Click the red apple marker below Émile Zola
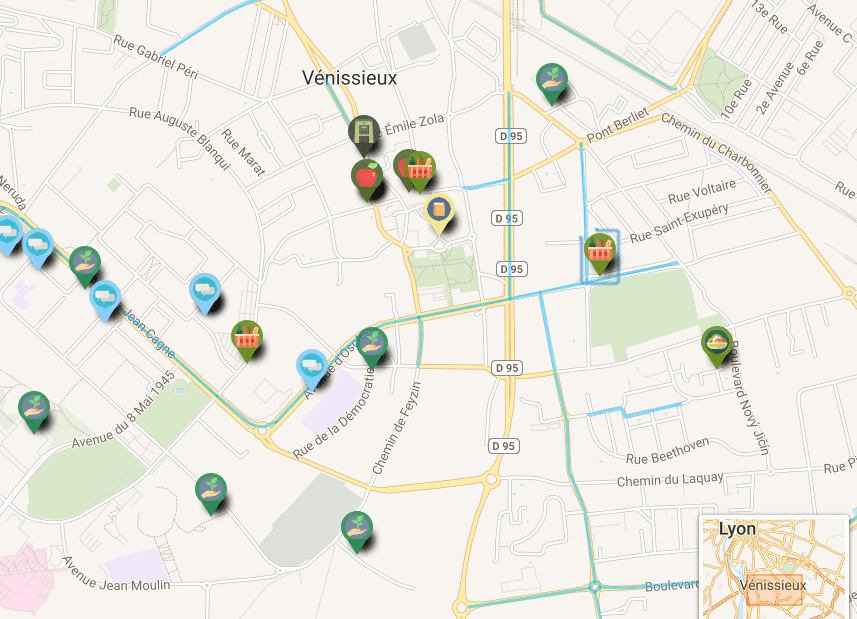857x619 pixels. [367, 180]
